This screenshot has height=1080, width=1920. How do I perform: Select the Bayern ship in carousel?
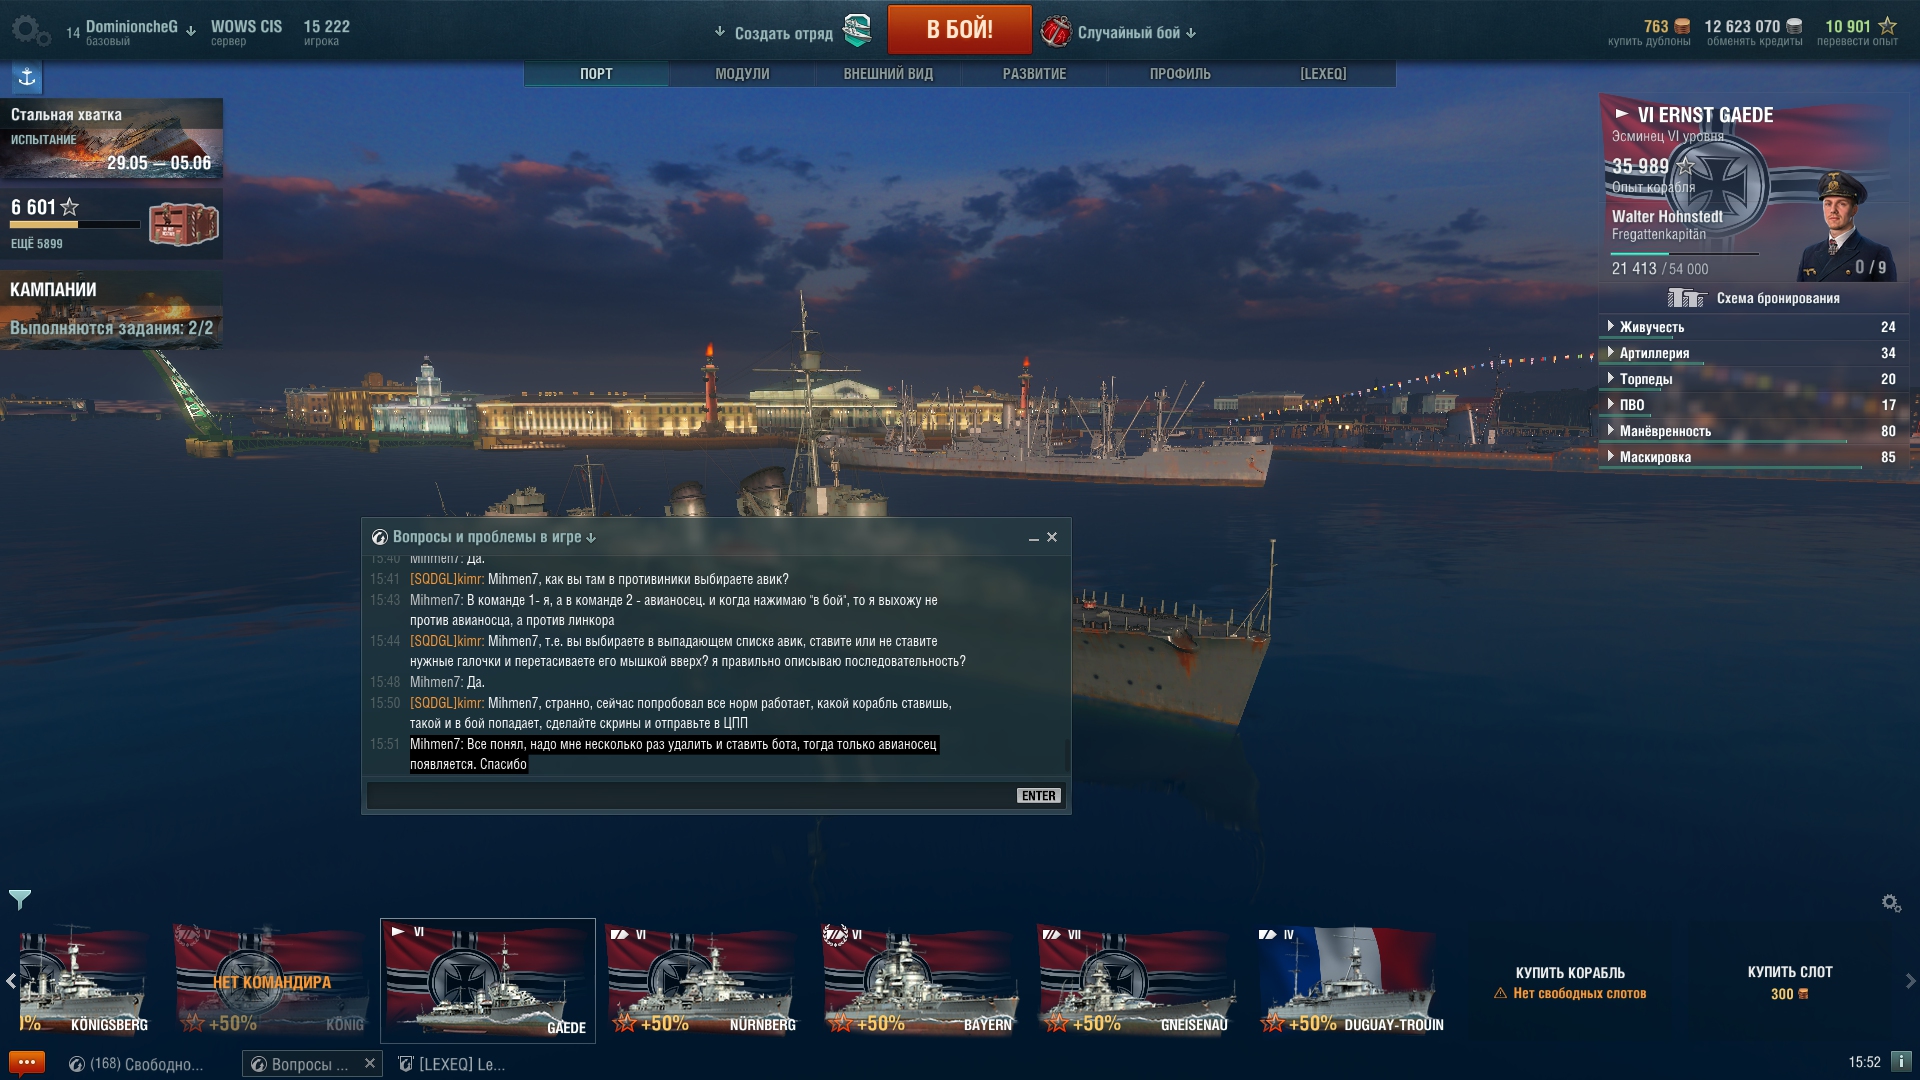pyautogui.click(x=919, y=981)
